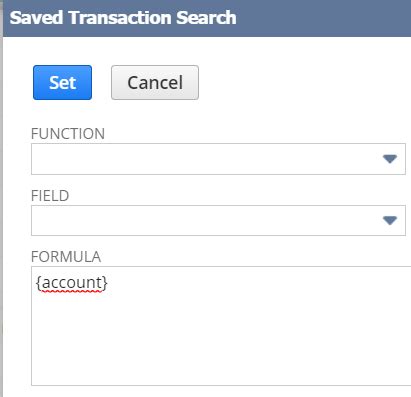Open the empty FUNCTION combo box
Viewport: 411px width, 397px height.
point(218,159)
